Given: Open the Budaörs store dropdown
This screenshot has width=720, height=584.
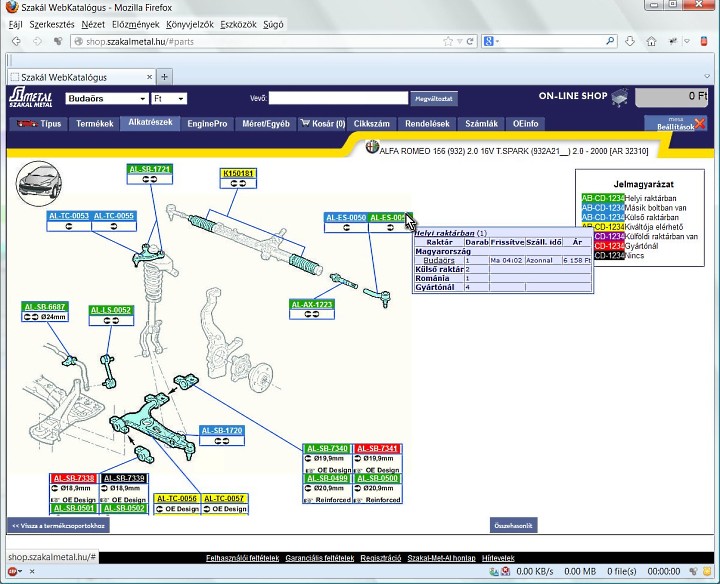Looking at the screenshot, I should click(x=107, y=98).
